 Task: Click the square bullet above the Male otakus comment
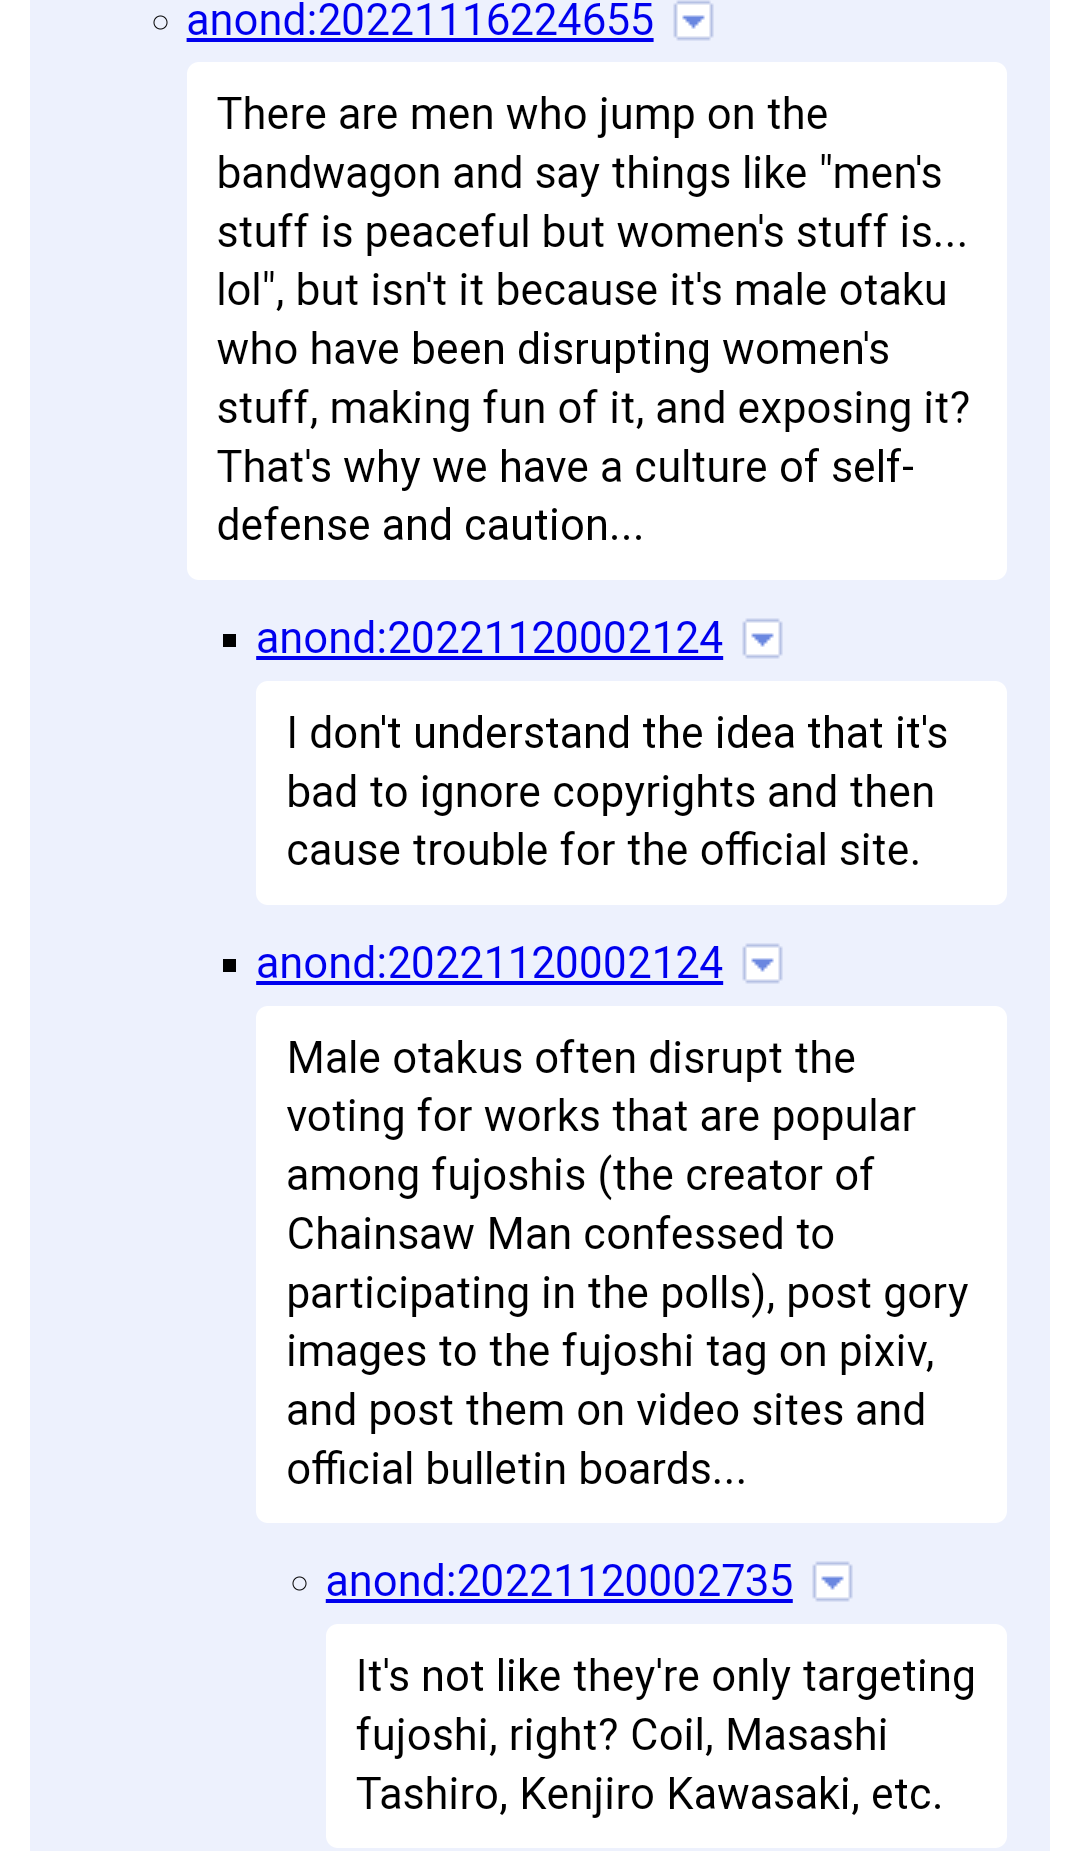click(x=231, y=966)
